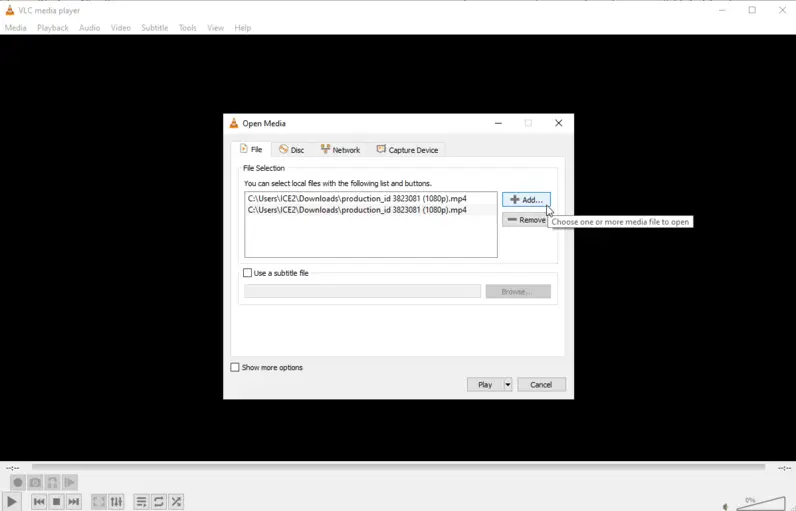796x511 pixels.
Task: Click the Play button in the main toolbar
Action: pos(12,501)
